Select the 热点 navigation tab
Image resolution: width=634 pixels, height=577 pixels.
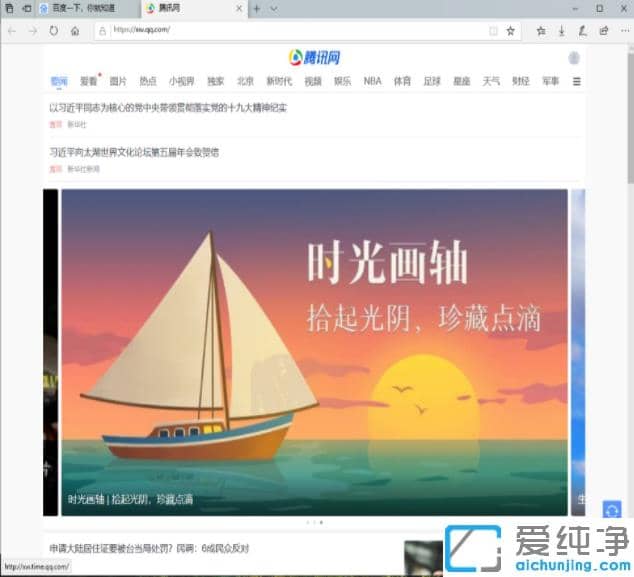(148, 81)
